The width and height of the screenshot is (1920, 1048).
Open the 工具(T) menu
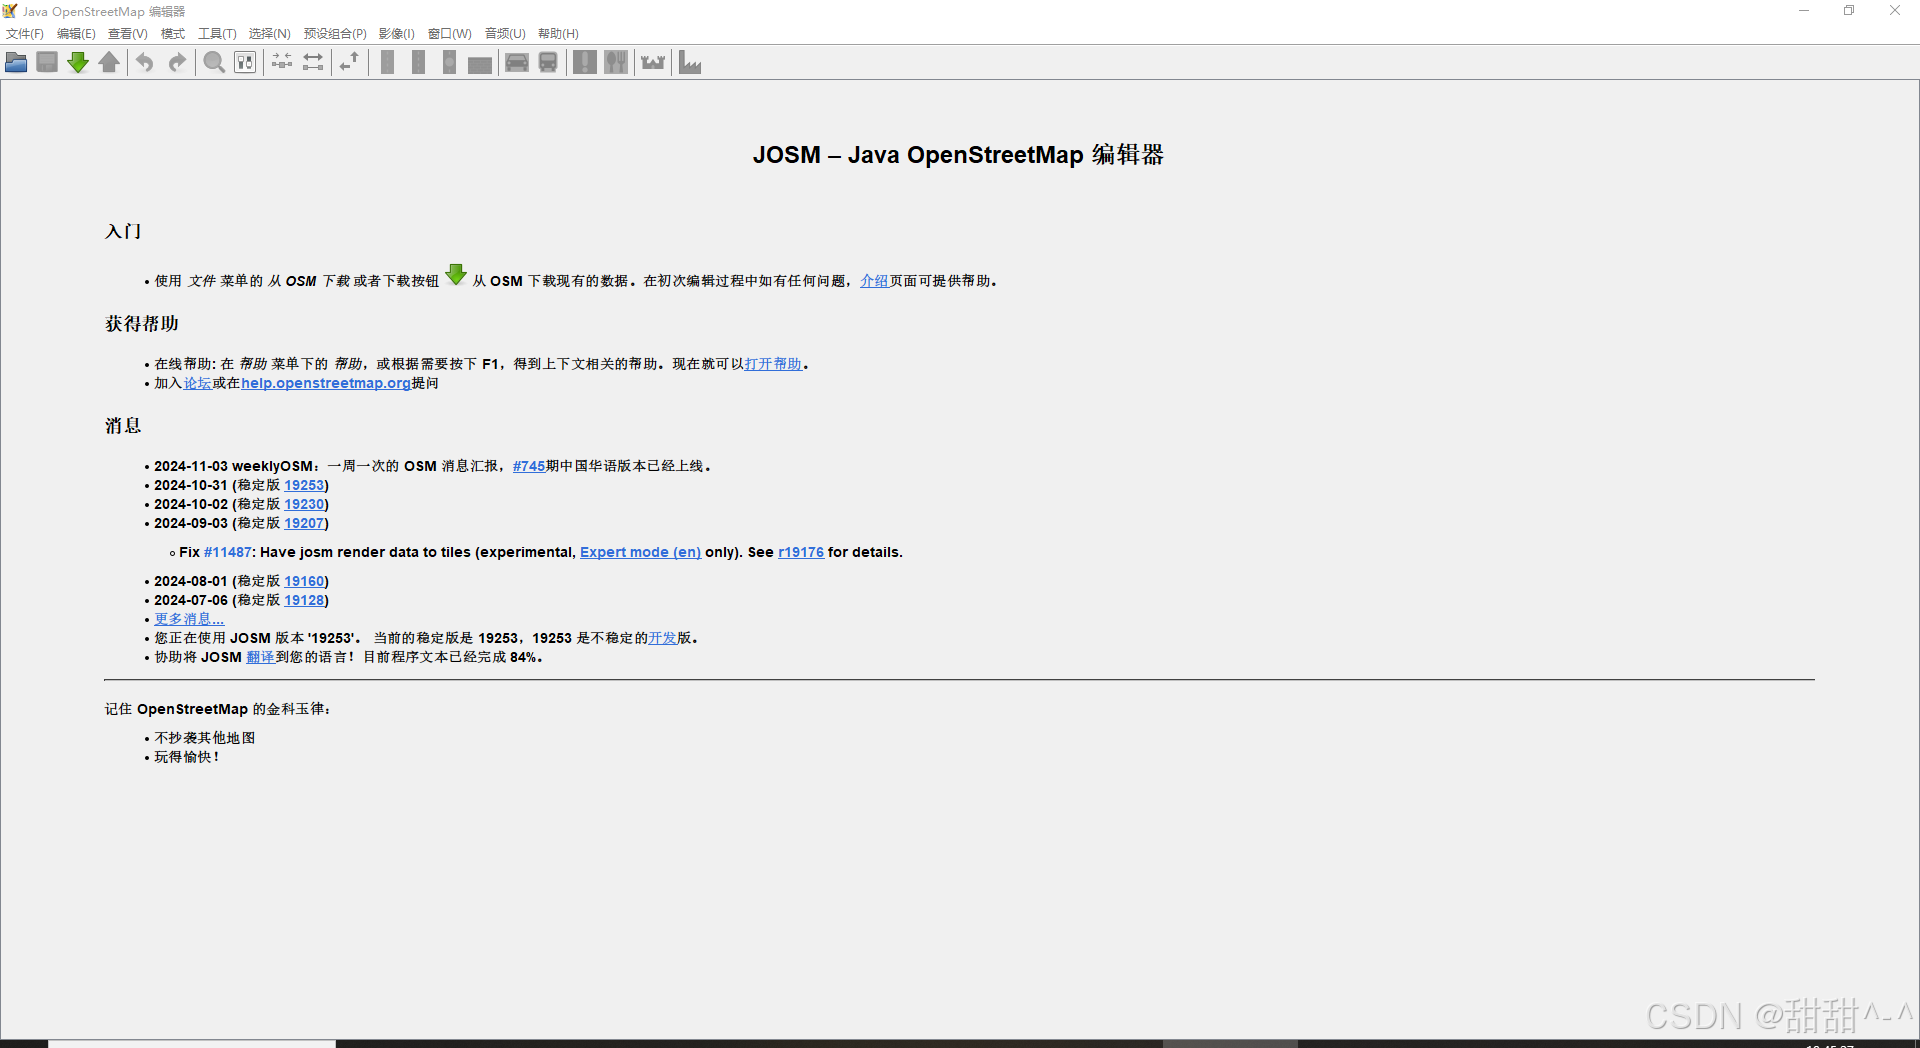click(217, 34)
